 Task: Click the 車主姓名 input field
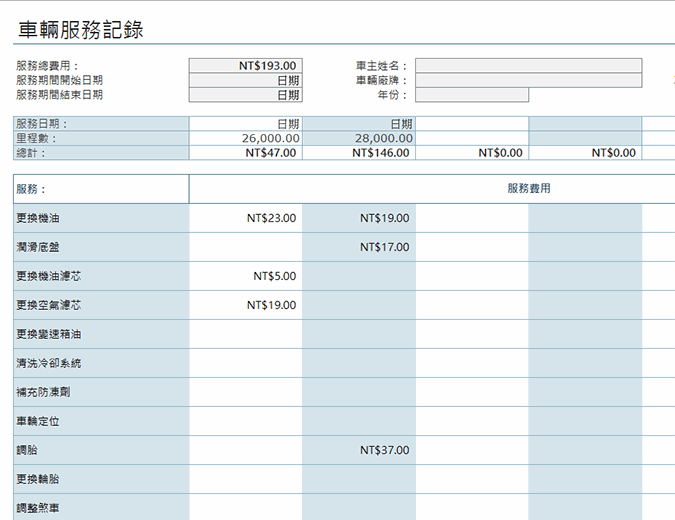coord(528,66)
